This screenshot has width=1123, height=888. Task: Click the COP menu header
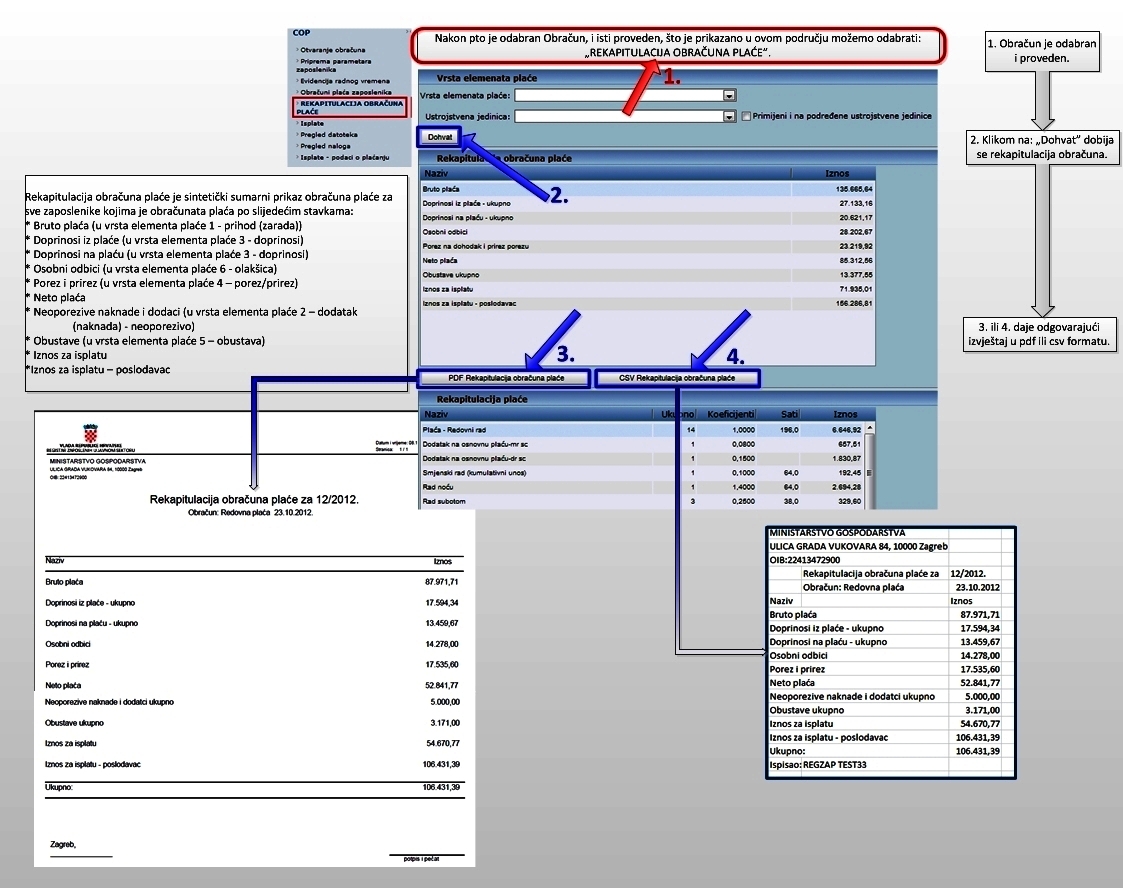[x=302, y=33]
